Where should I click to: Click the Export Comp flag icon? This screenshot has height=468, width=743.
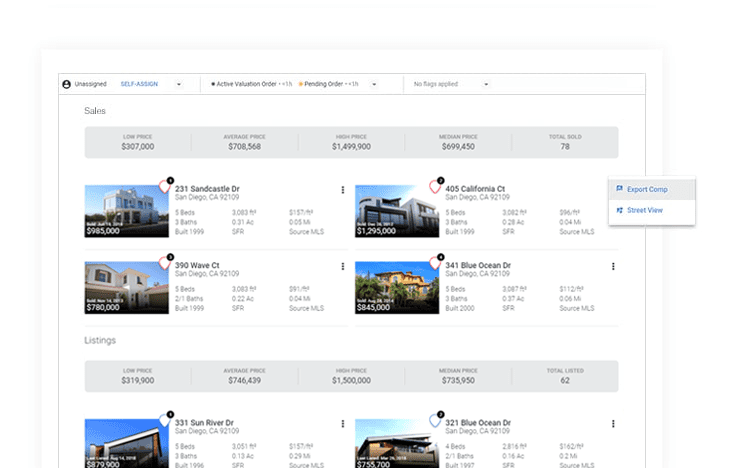(x=619, y=189)
